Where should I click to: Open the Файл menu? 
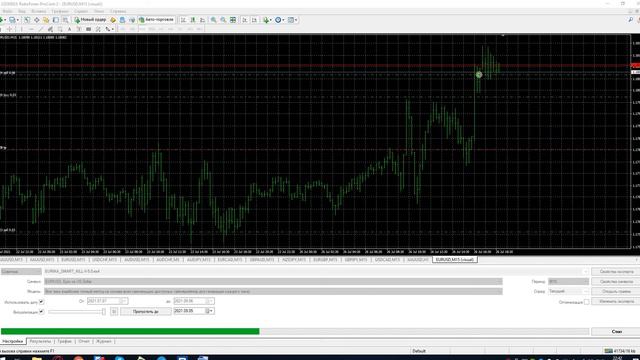[7, 11]
